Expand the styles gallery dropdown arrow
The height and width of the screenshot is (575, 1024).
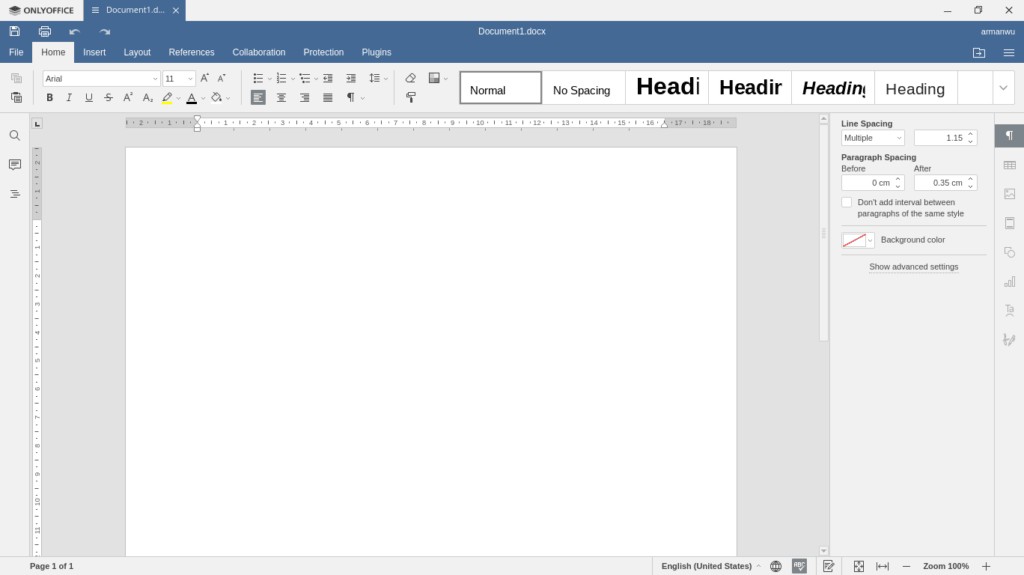coord(1003,88)
